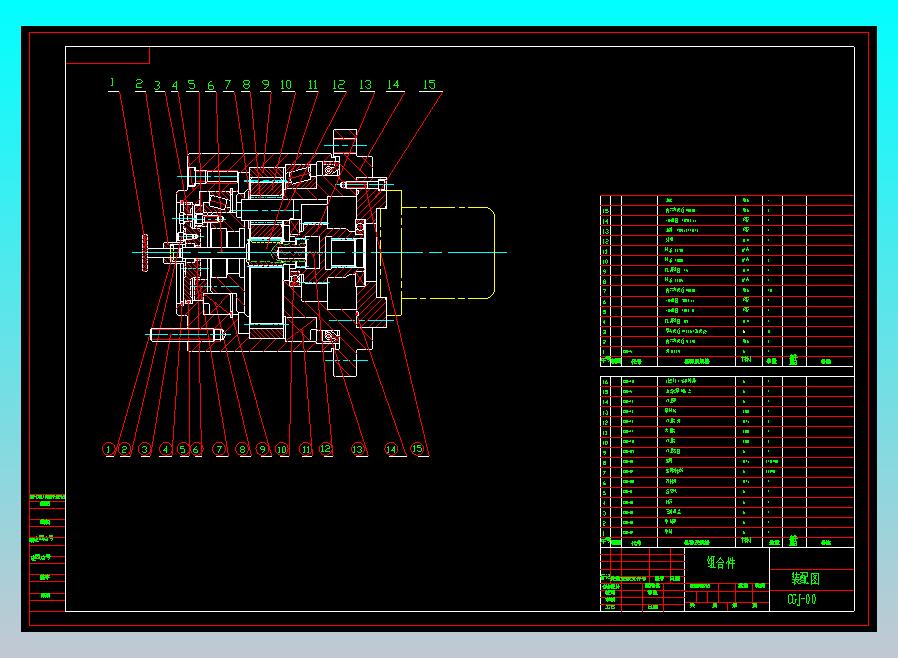The width and height of the screenshot is (898, 658).
Task: Select the red handwheel on the left
Action: [146, 251]
